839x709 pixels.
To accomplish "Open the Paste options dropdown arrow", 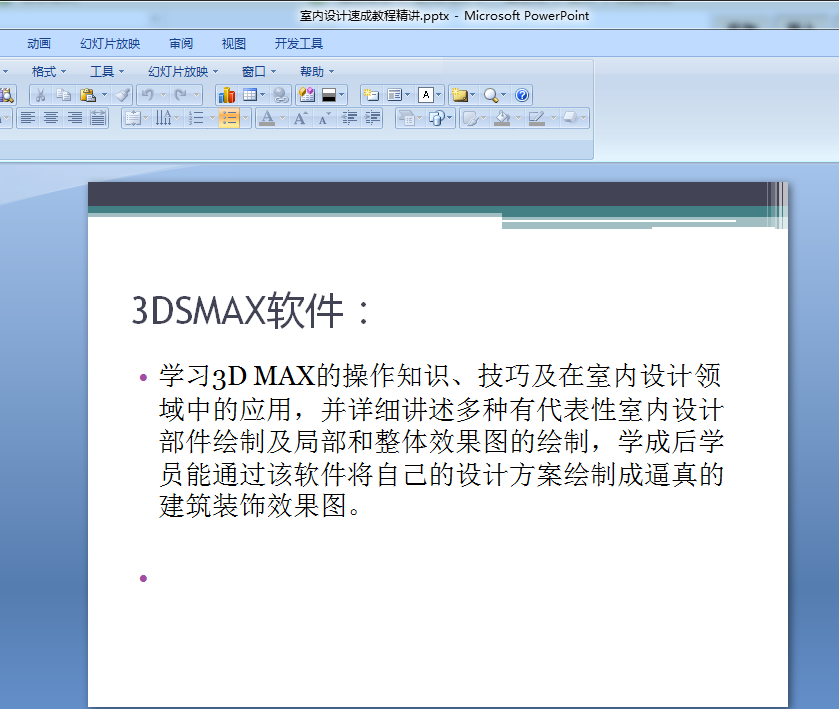I will pos(104,95).
